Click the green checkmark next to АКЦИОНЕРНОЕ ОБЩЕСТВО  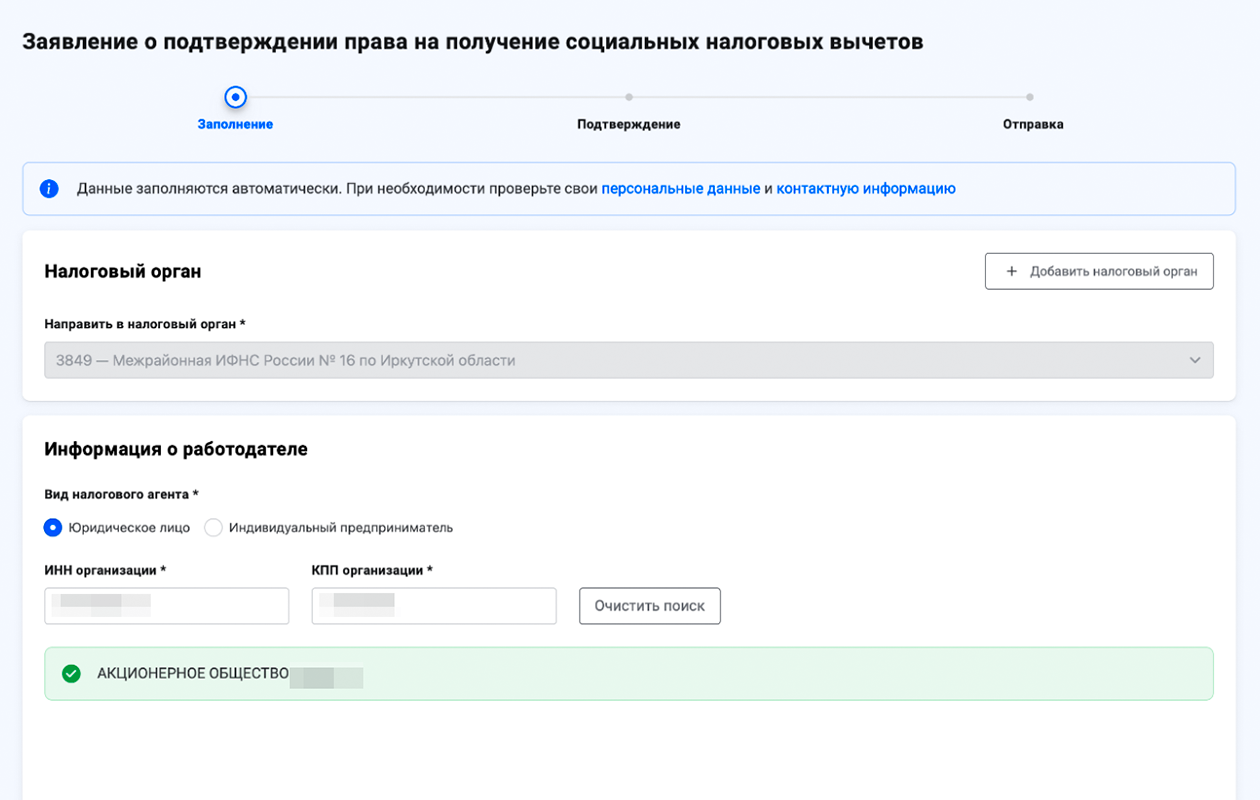pyautogui.click(x=71, y=674)
